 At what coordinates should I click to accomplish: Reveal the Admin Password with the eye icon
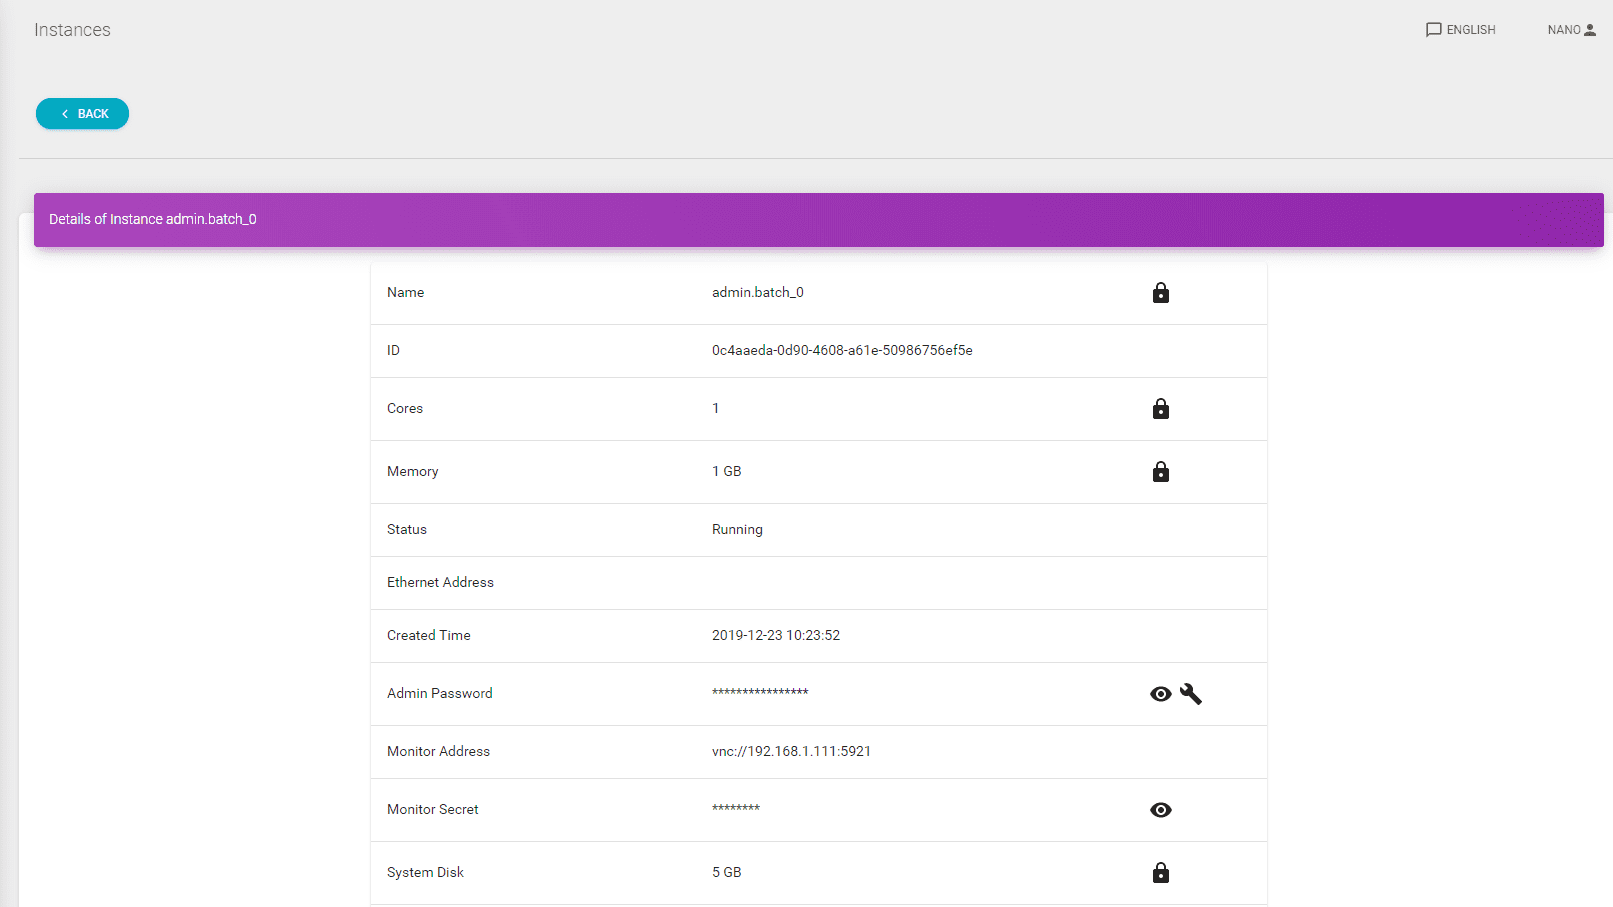click(1160, 694)
